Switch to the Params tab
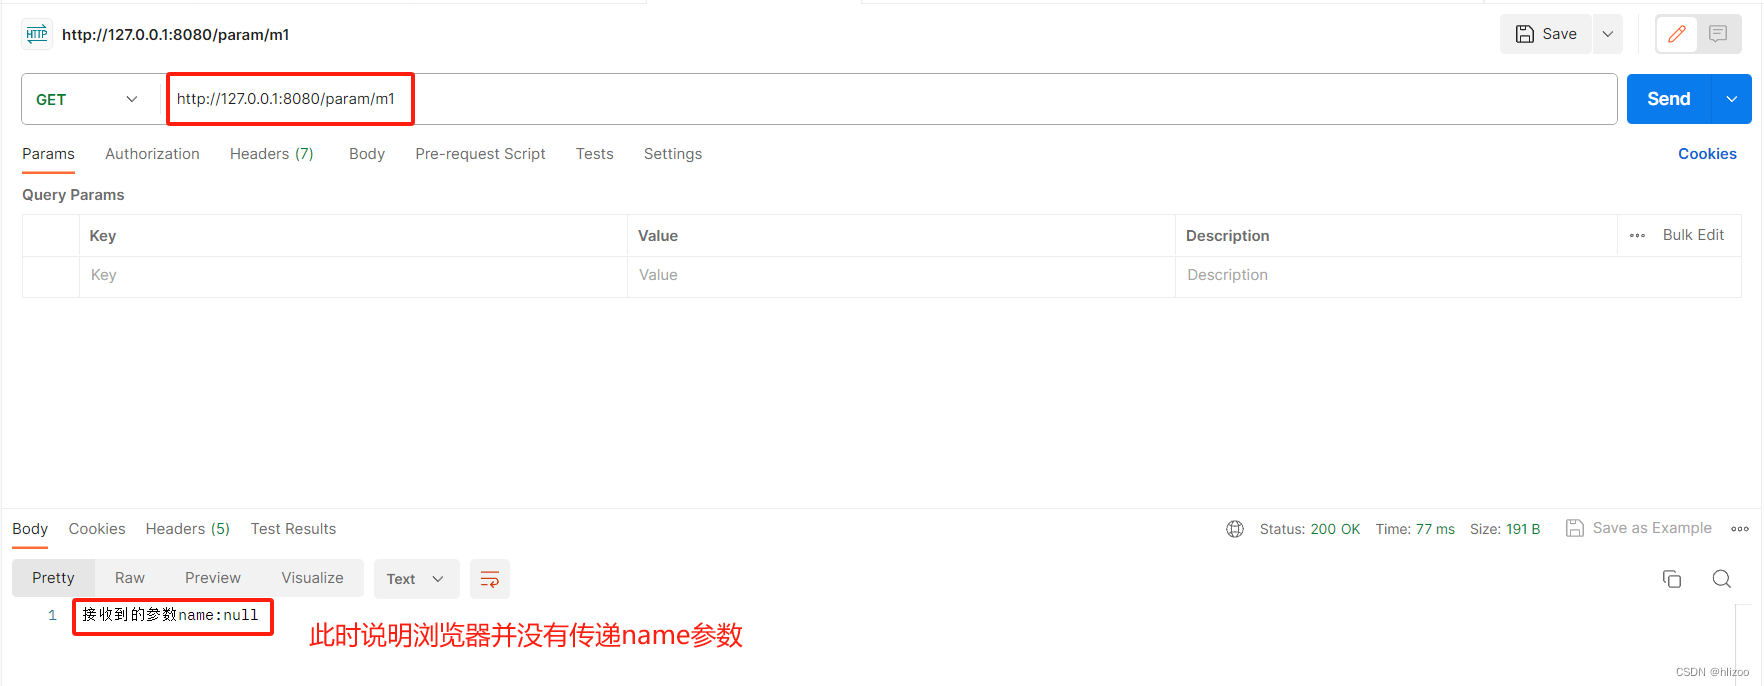 [x=48, y=154]
